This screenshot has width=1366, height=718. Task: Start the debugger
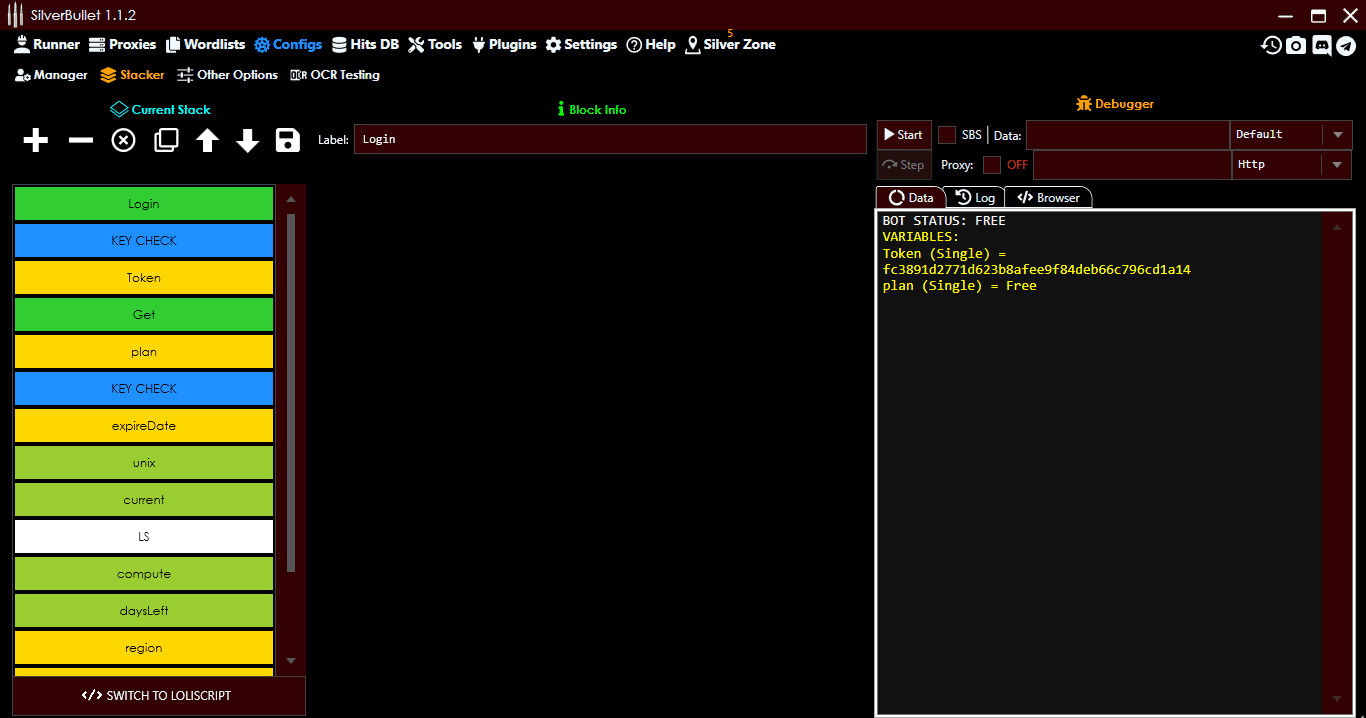(x=904, y=134)
